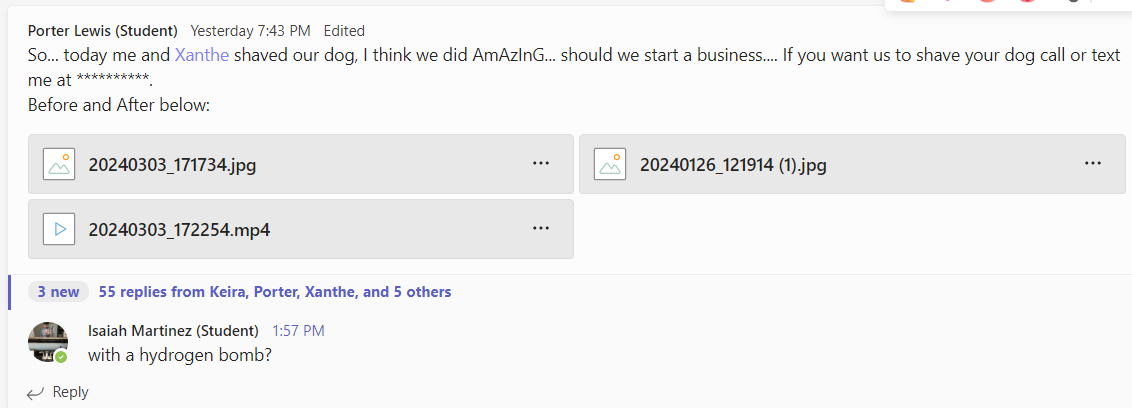Screen dimensions: 1132x408
Task: Click the video play icon for 20240303_172254.mp4
Action: (x=60, y=229)
